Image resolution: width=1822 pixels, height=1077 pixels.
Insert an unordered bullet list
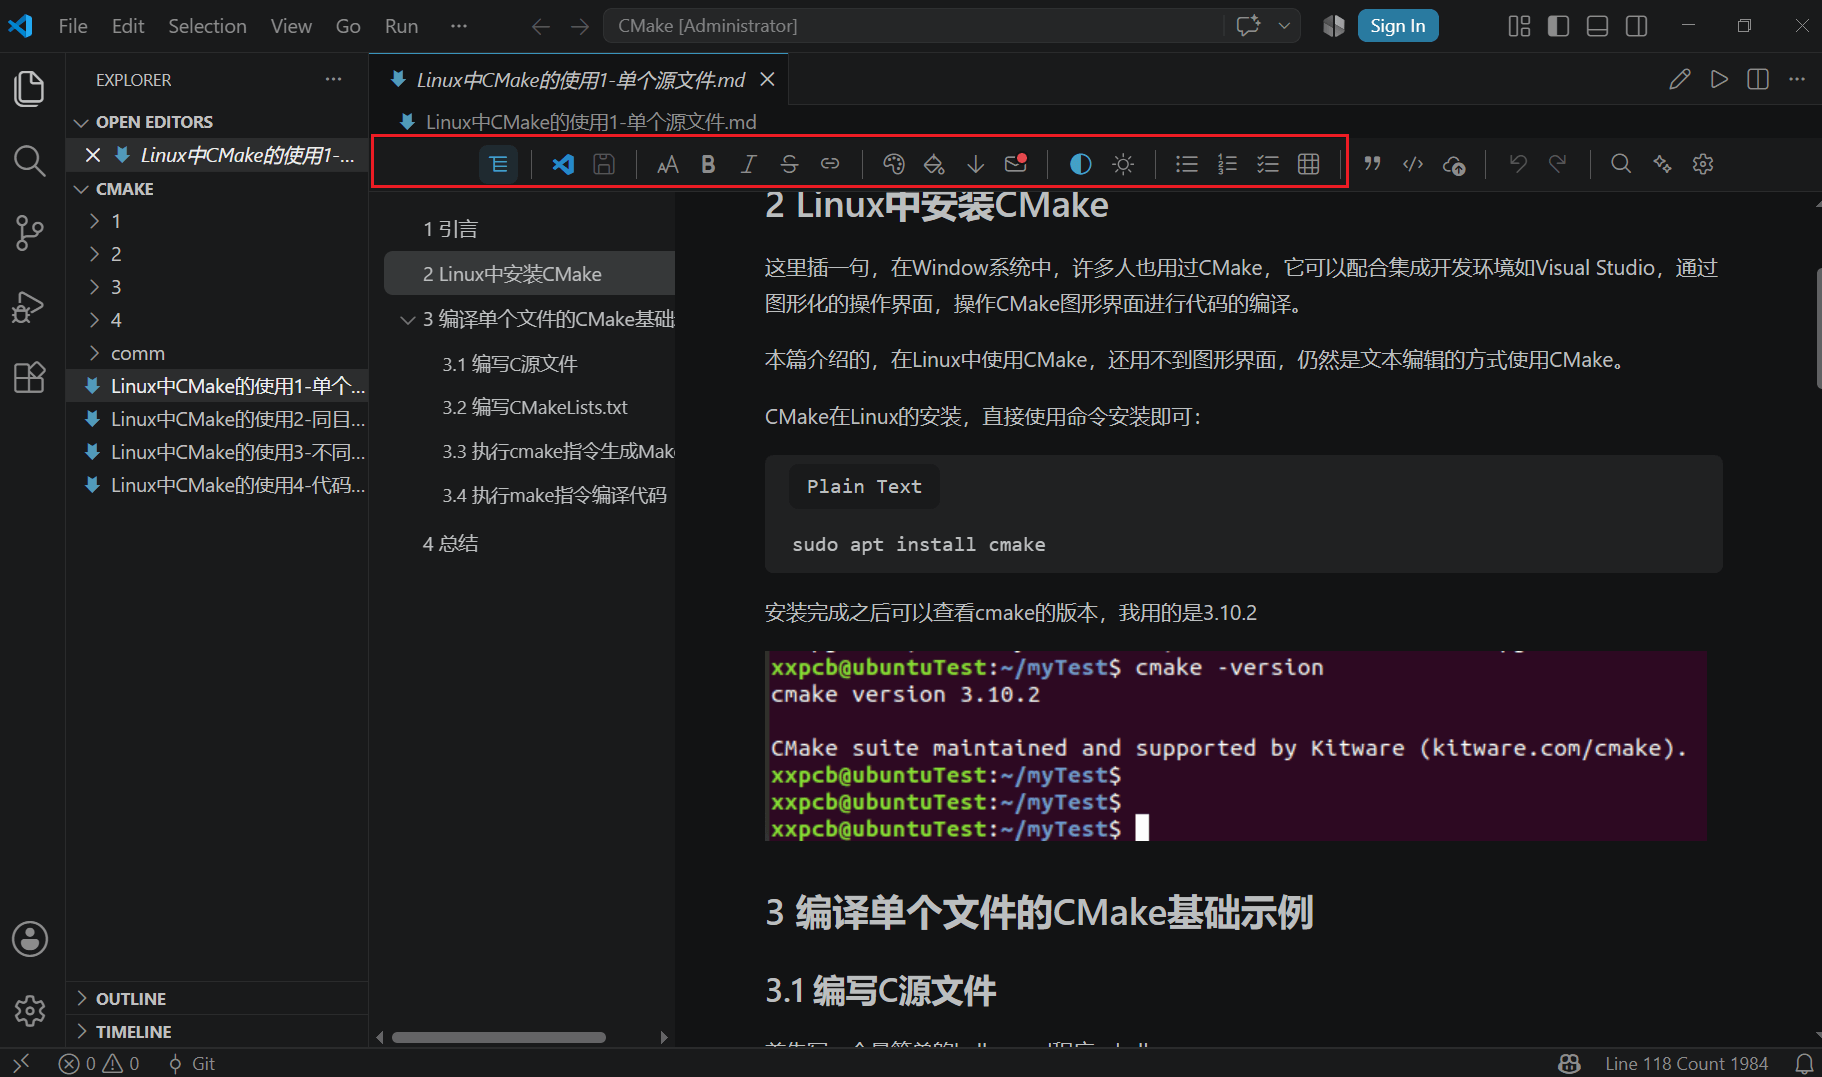(1187, 164)
